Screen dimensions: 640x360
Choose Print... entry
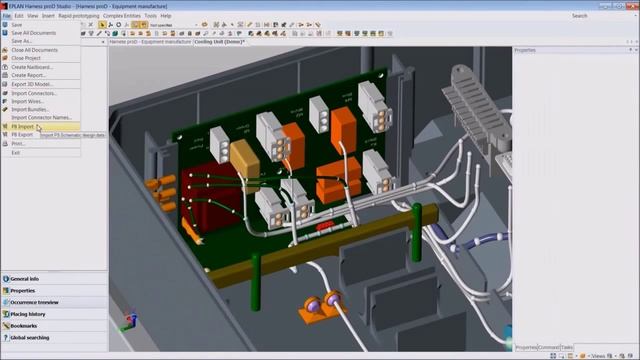click(x=41, y=144)
